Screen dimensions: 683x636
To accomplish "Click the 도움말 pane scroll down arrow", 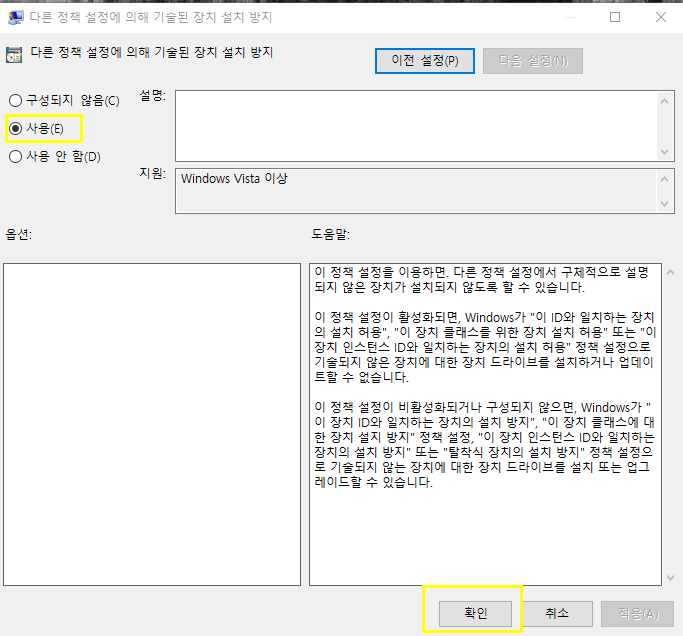I will (670, 578).
